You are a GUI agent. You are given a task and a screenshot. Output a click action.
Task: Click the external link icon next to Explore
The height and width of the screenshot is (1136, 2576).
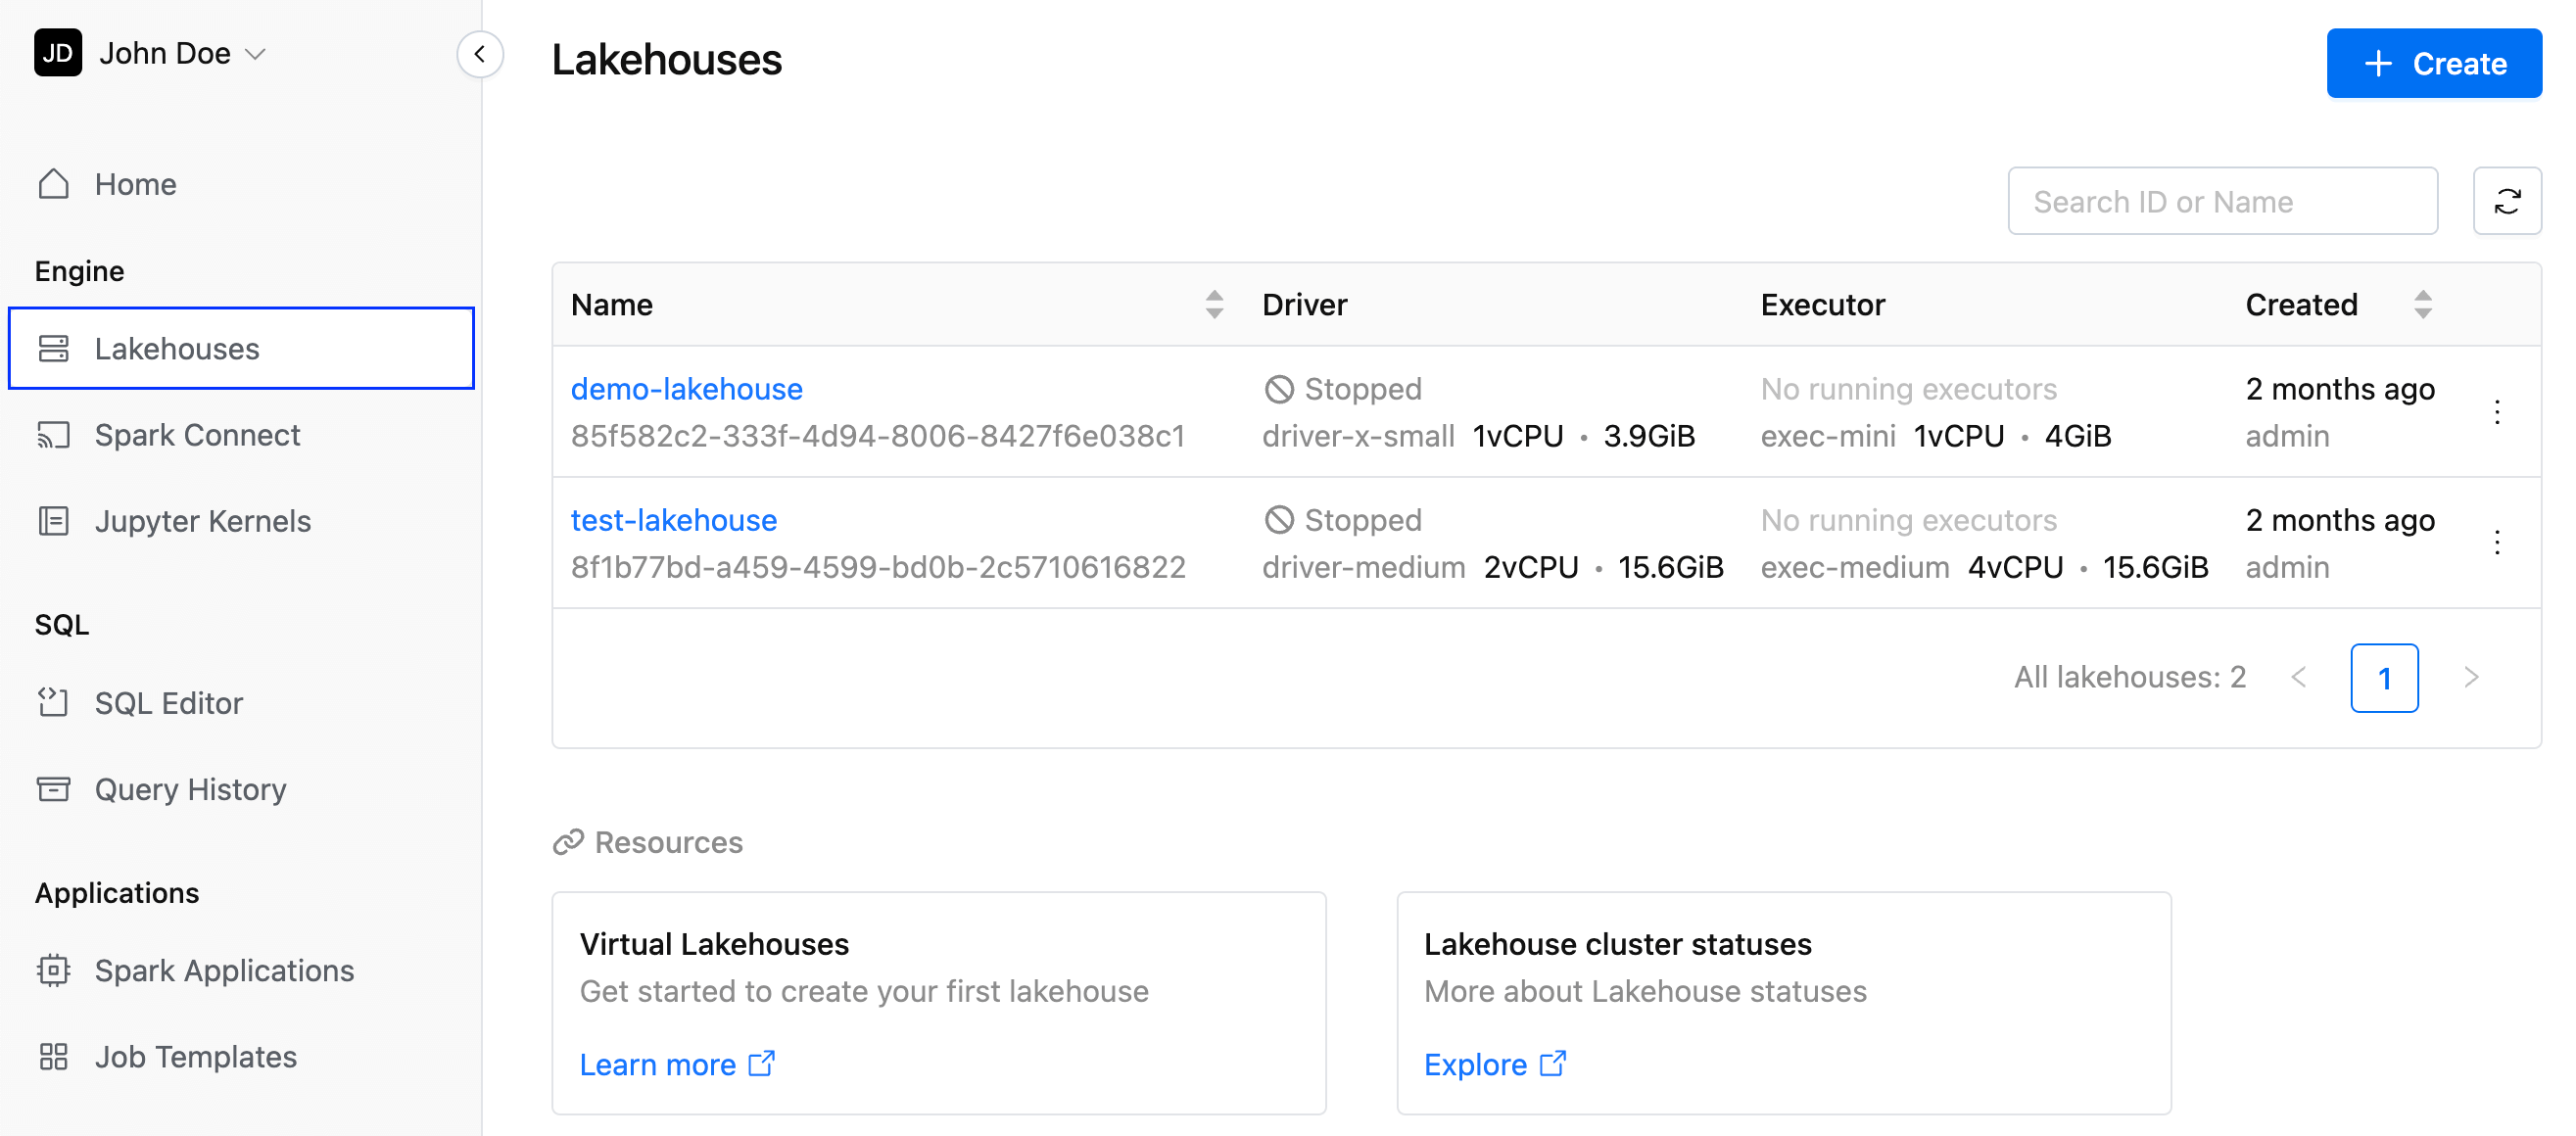click(x=1551, y=1063)
